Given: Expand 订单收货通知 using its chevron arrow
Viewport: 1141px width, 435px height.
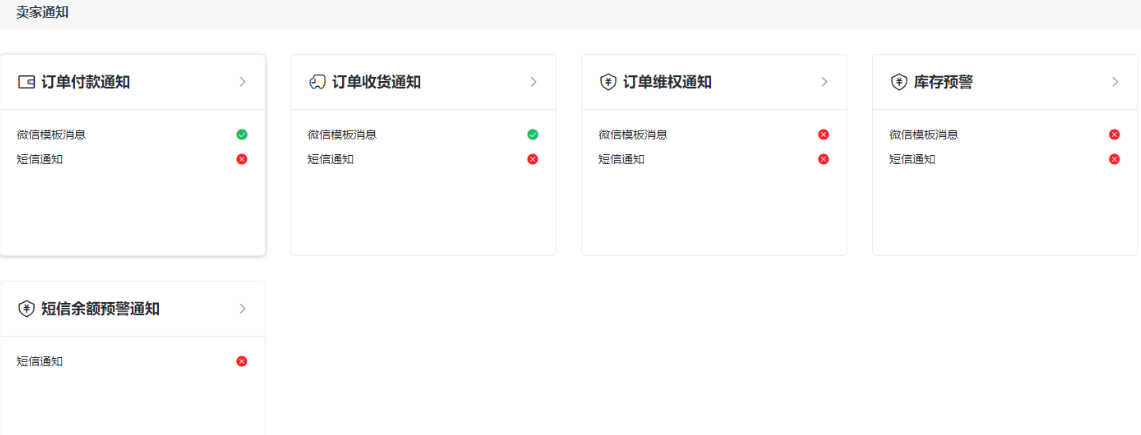Looking at the screenshot, I should click(533, 82).
